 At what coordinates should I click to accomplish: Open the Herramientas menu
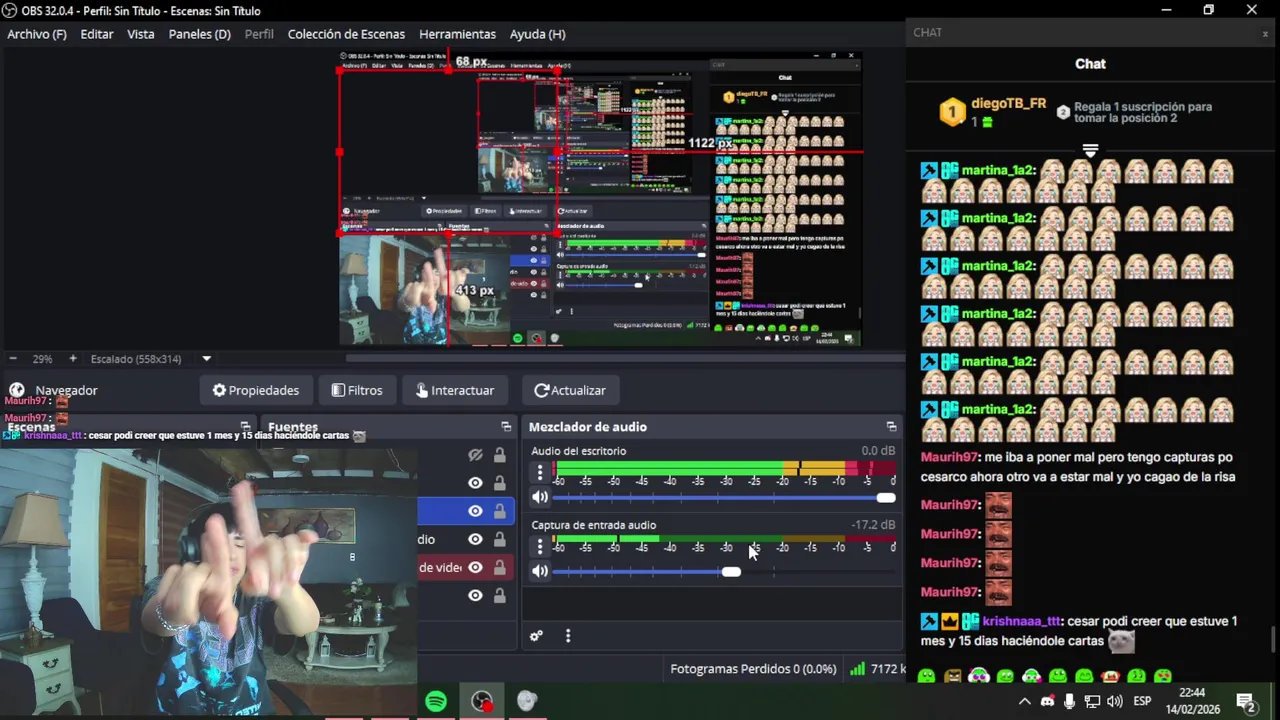click(457, 34)
